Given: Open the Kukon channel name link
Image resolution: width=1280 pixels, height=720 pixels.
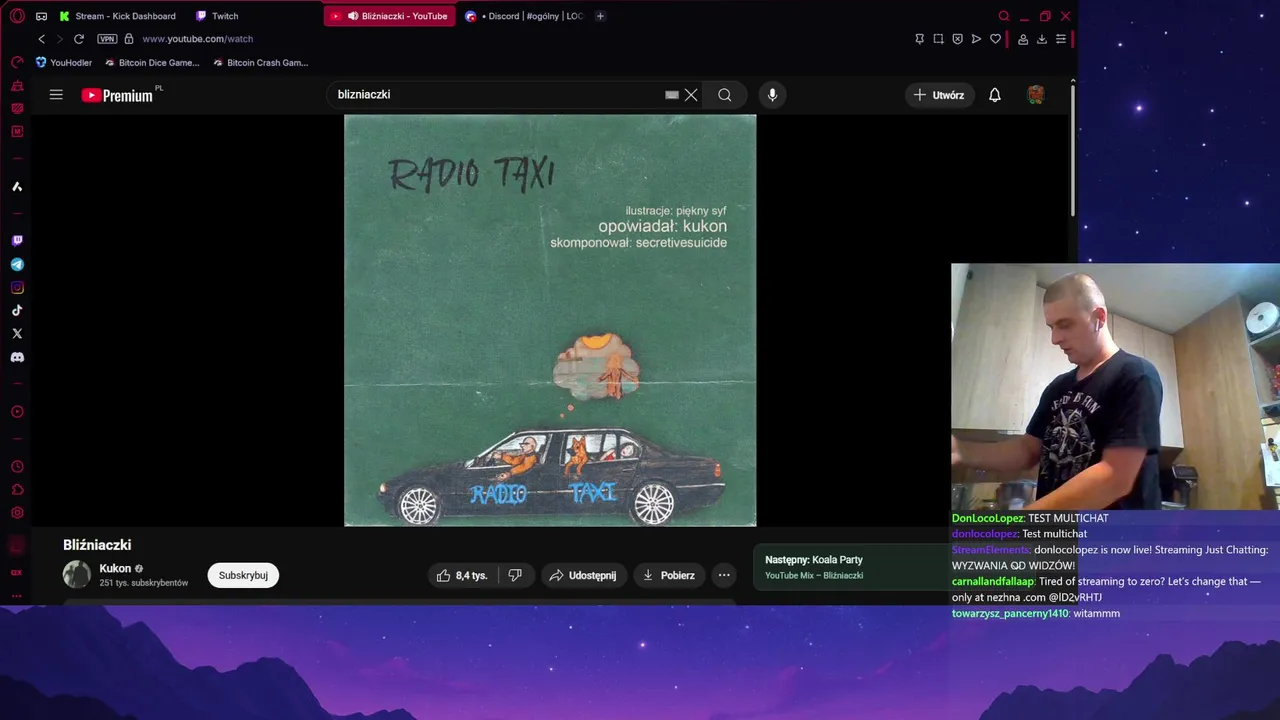Looking at the screenshot, I should (115, 568).
